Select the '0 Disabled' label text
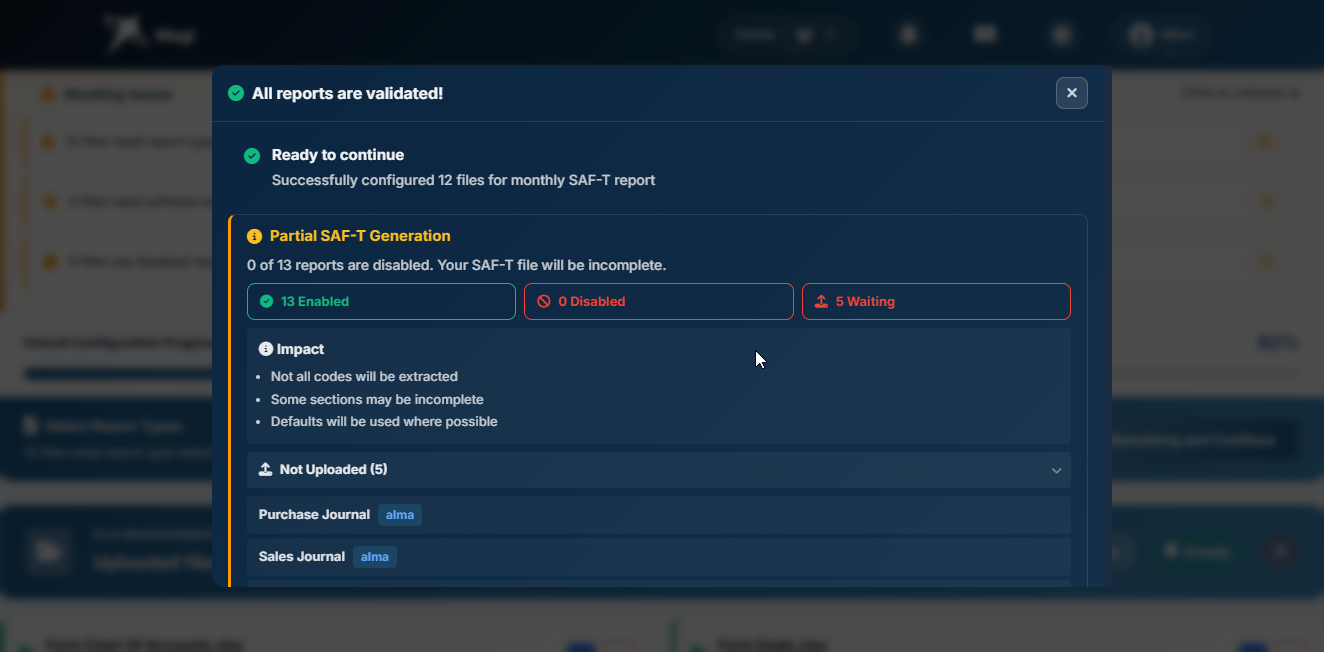The image size is (1324, 652). pyautogui.click(x=592, y=301)
